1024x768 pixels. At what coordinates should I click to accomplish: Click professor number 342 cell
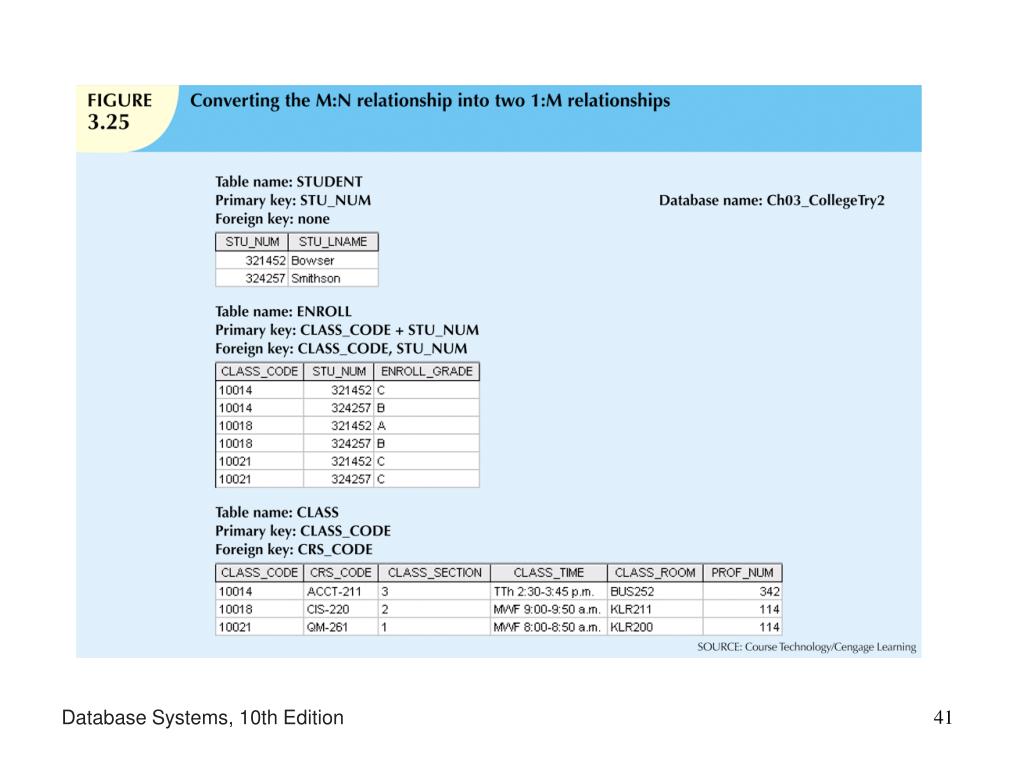click(743, 591)
